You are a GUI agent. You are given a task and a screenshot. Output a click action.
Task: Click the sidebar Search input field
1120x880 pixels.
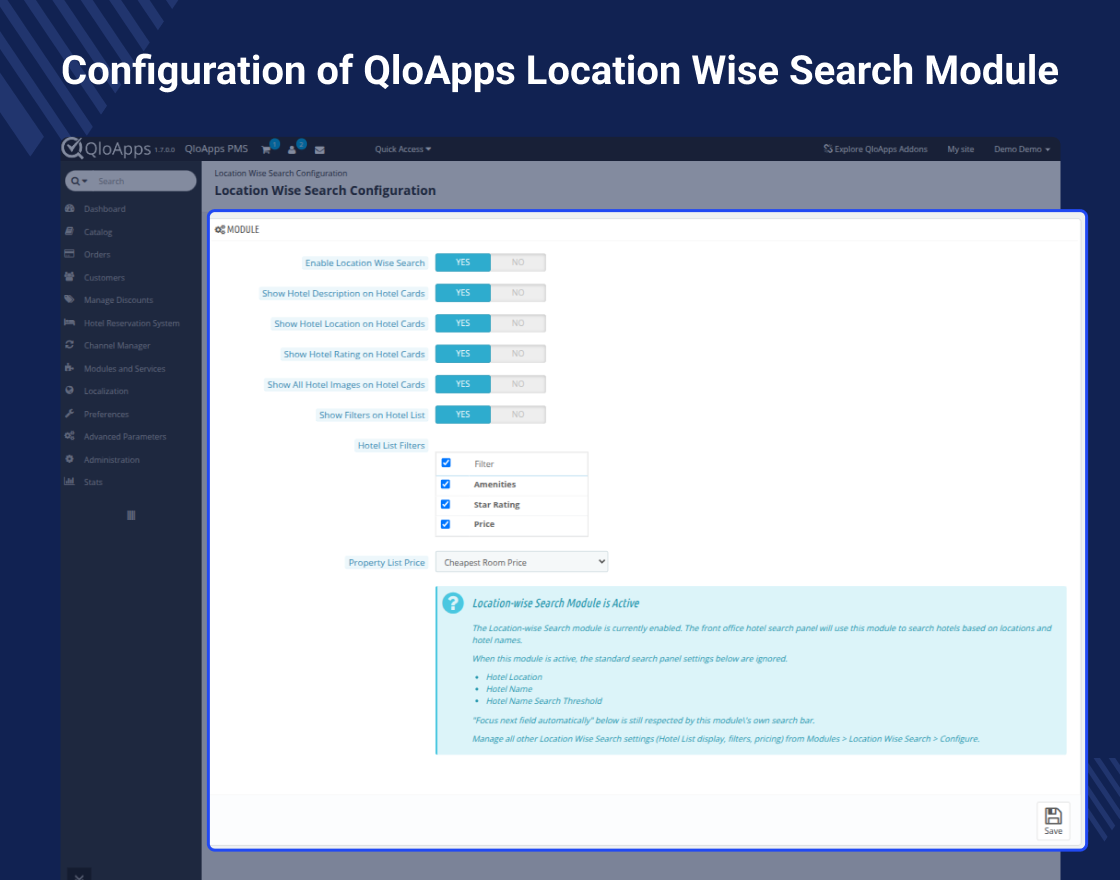[143, 181]
